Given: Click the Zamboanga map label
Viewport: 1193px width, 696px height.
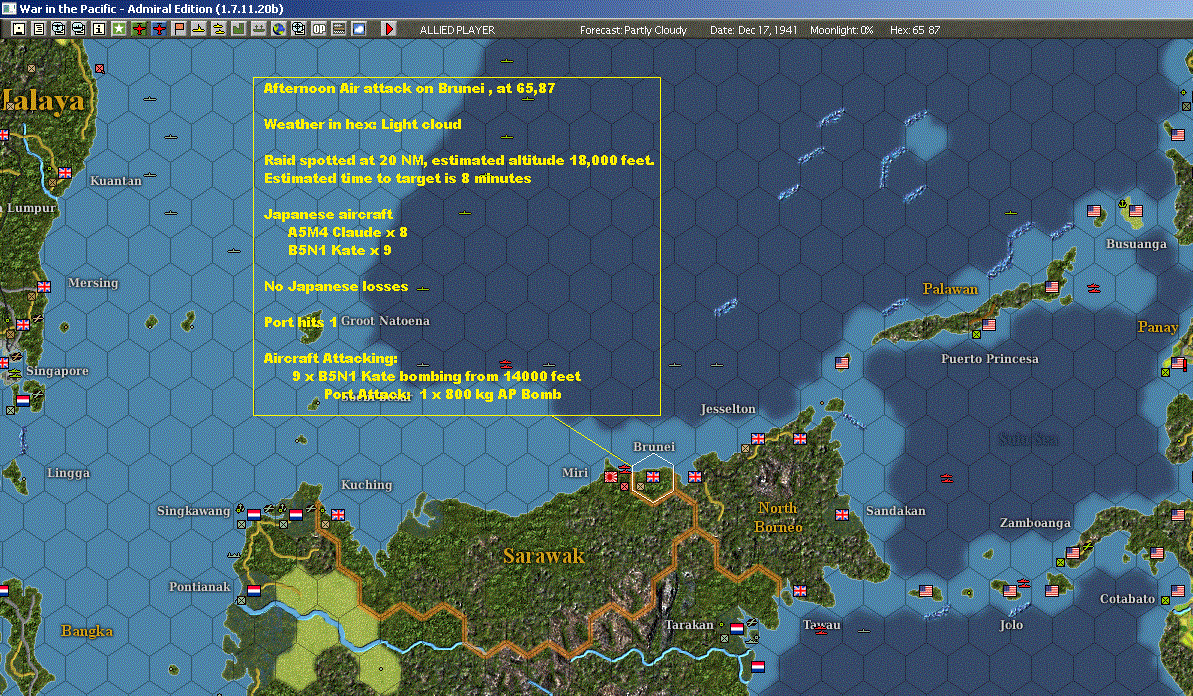Looking at the screenshot, I should pyautogui.click(x=1035, y=523).
